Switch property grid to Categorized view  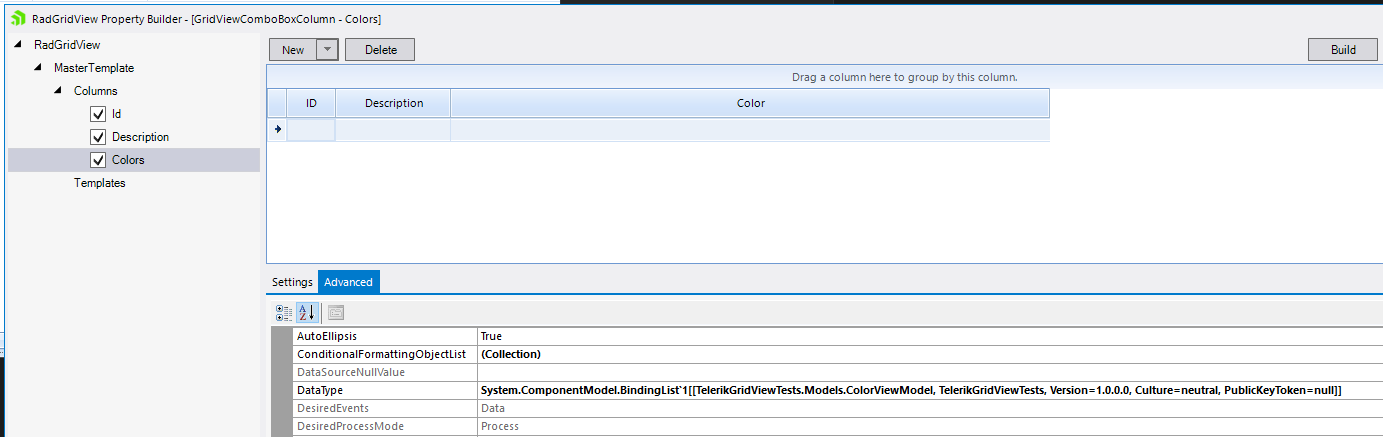(x=284, y=312)
